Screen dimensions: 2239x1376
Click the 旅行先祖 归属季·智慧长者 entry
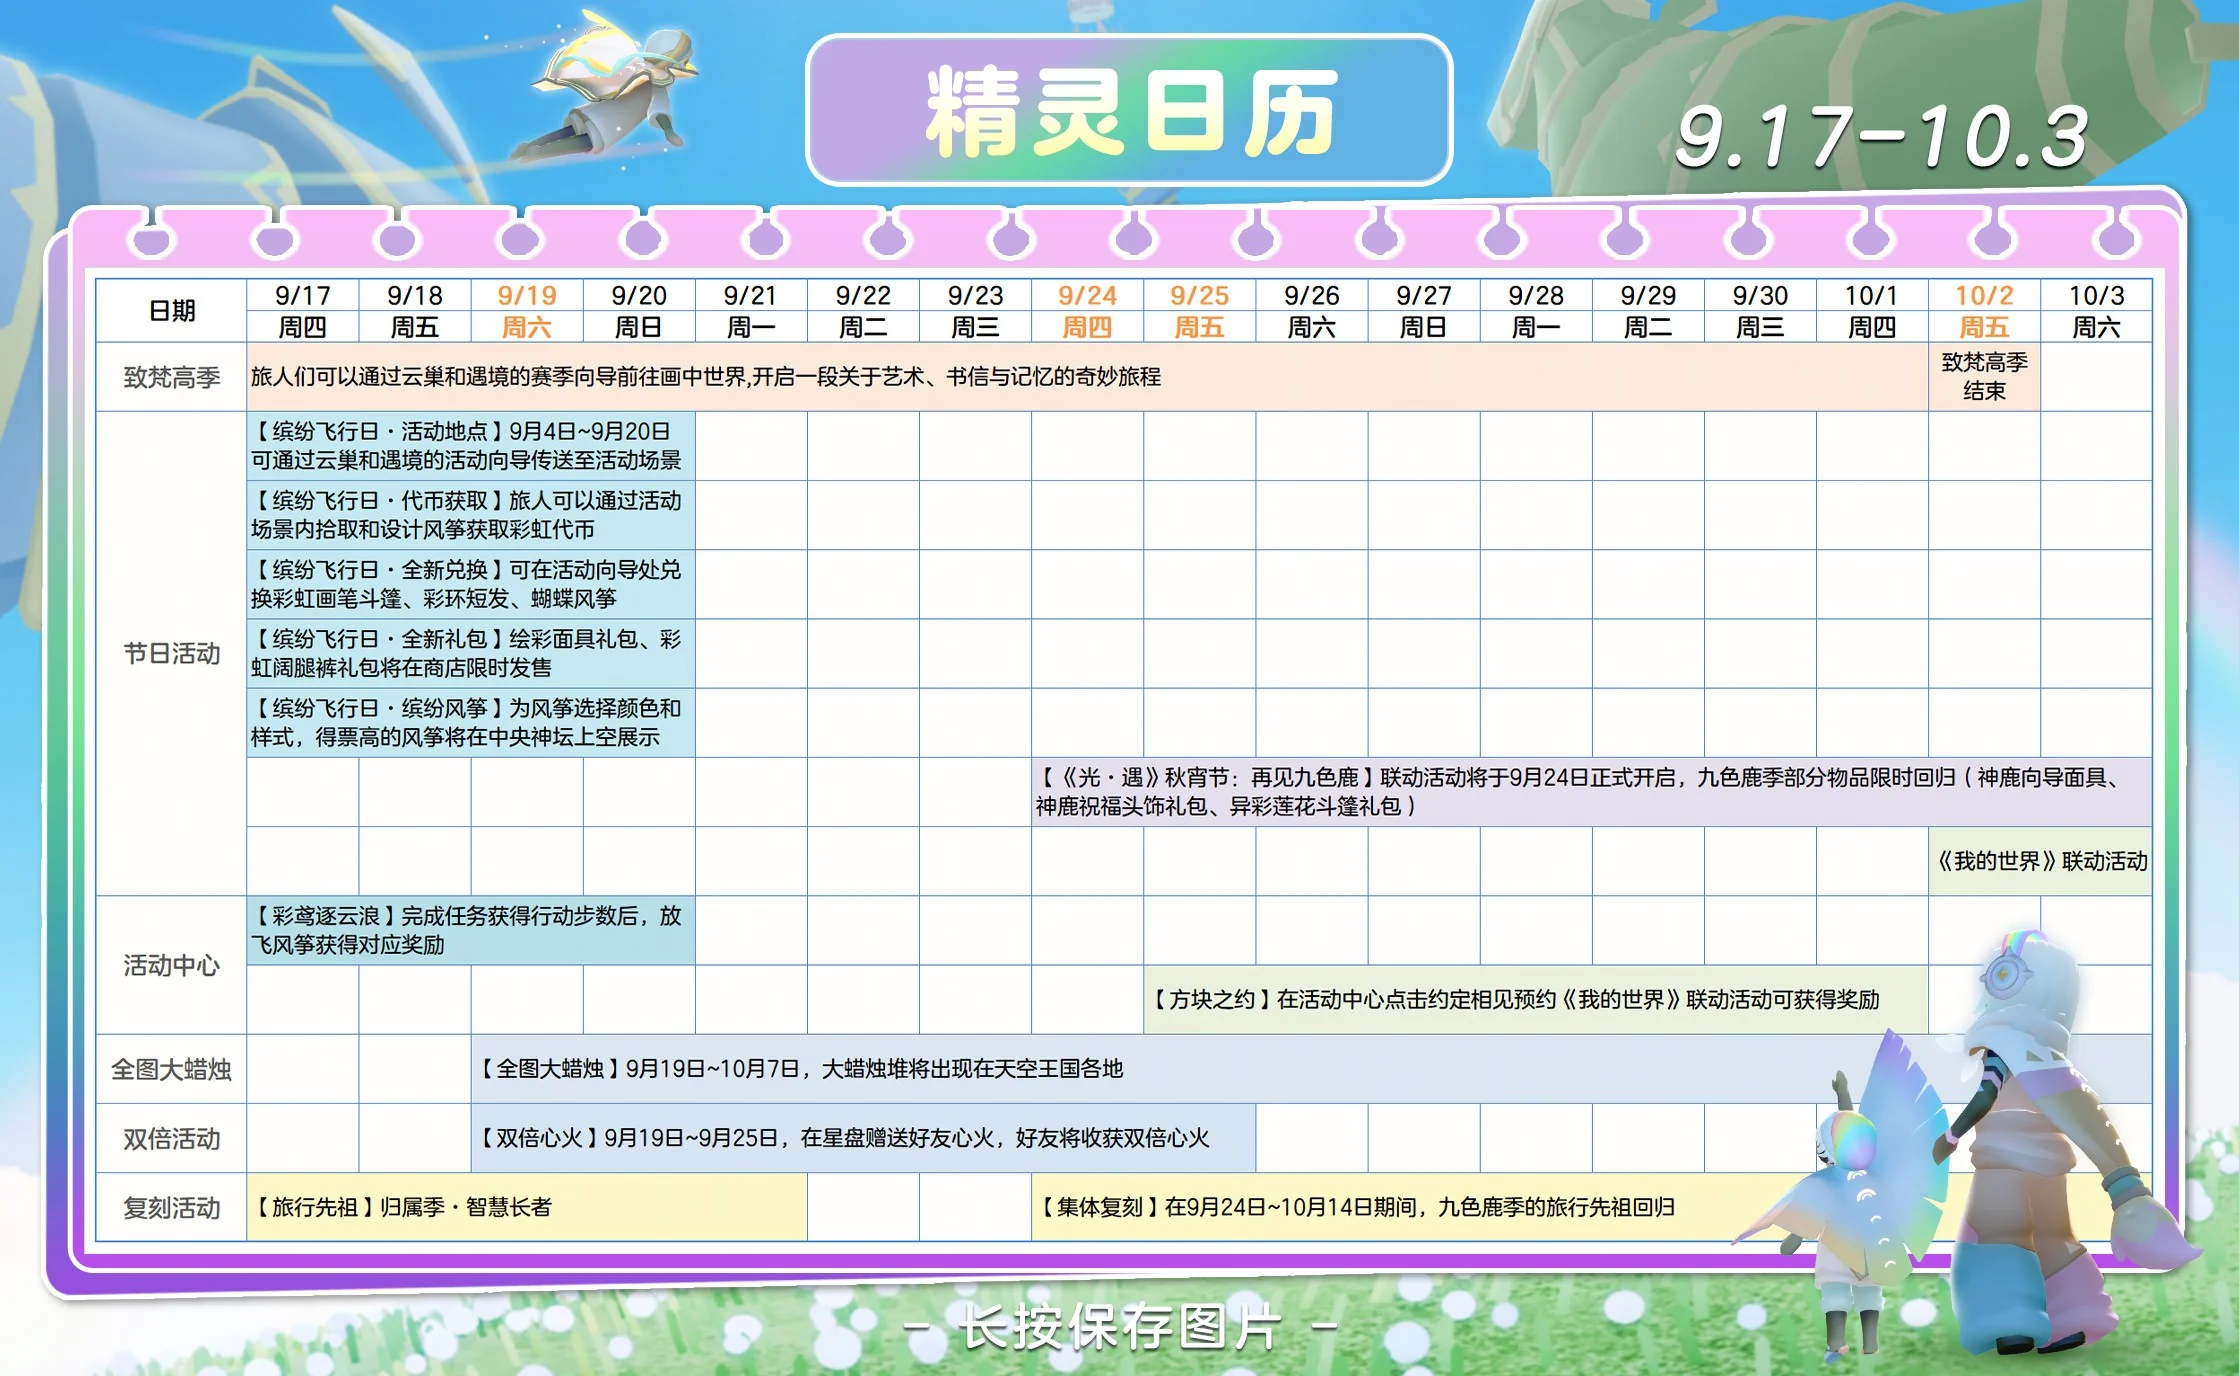pos(527,1207)
